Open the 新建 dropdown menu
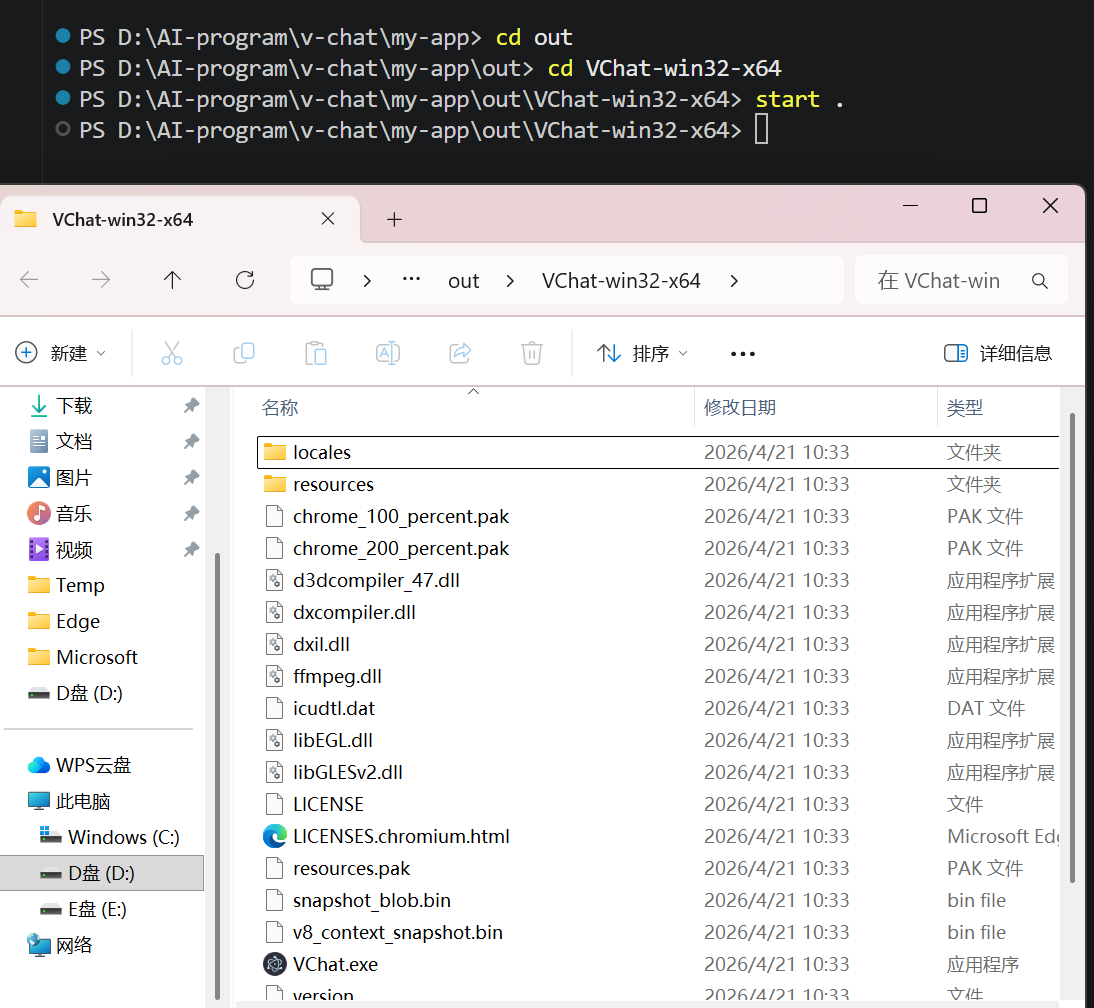Image resolution: width=1094 pixels, height=1008 pixels. tap(61, 353)
